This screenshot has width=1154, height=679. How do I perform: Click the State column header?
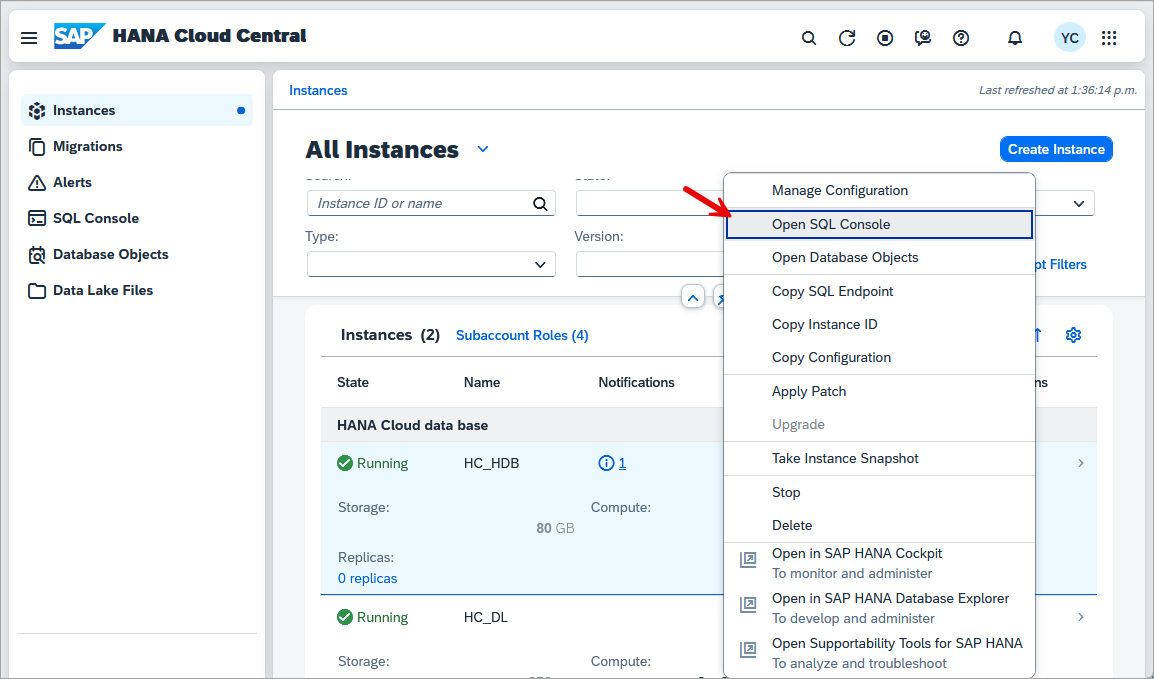353,383
